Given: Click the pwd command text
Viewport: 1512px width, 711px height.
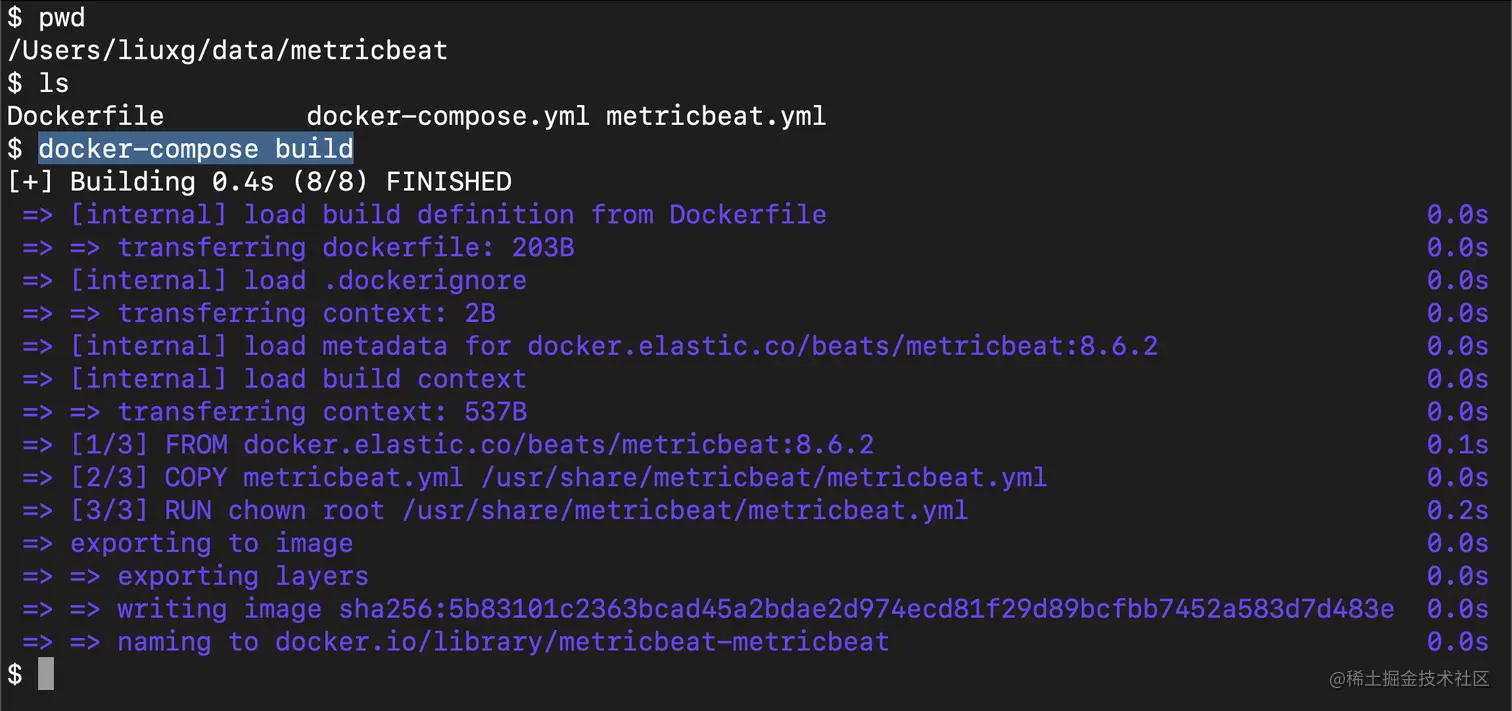Looking at the screenshot, I should pos(62,18).
